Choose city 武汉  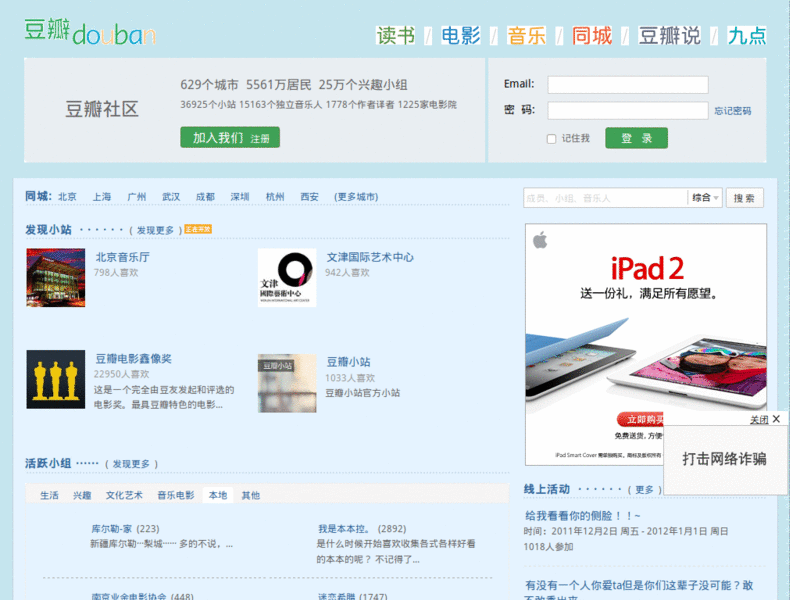coord(171,197)
